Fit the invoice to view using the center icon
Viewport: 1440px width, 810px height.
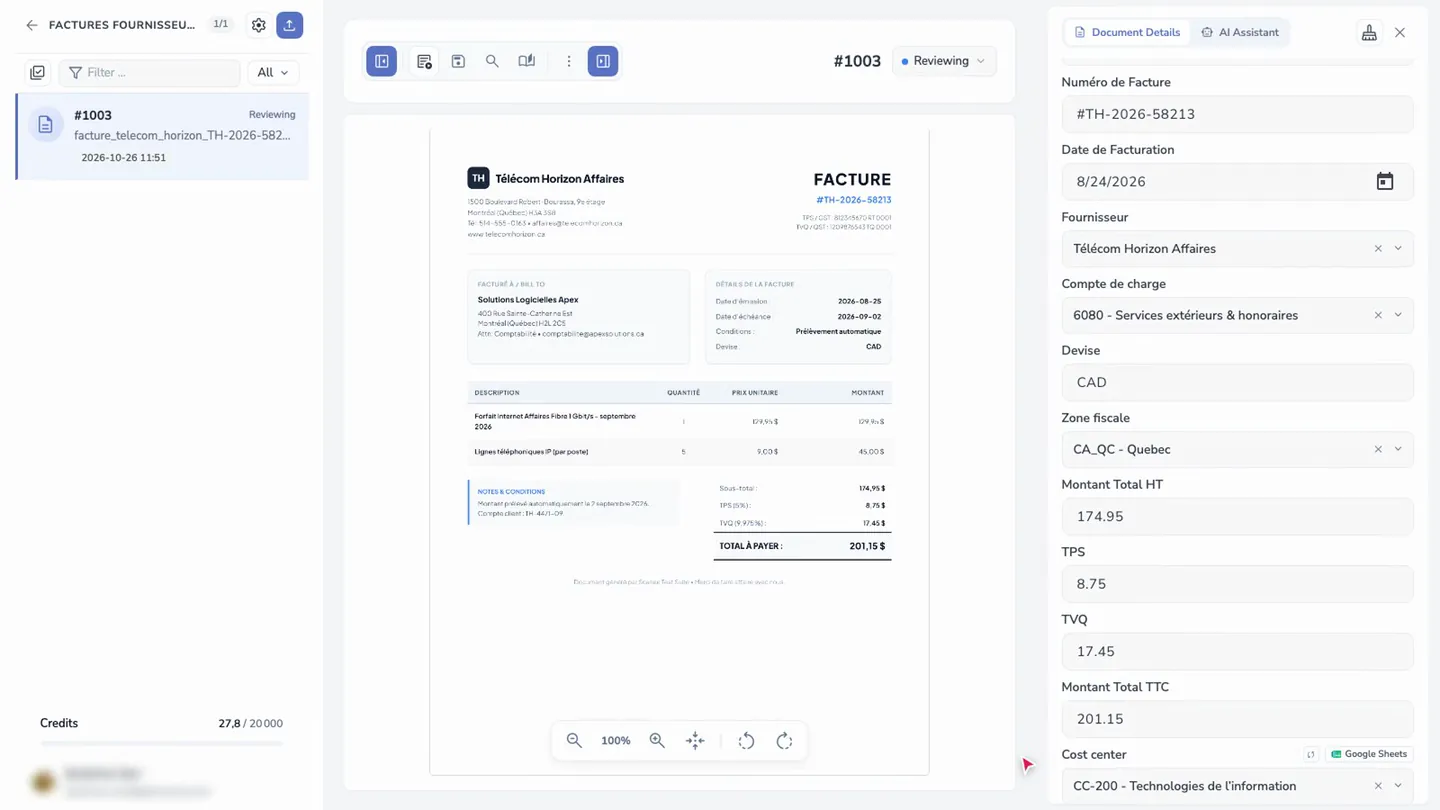[x=695, y=741]
